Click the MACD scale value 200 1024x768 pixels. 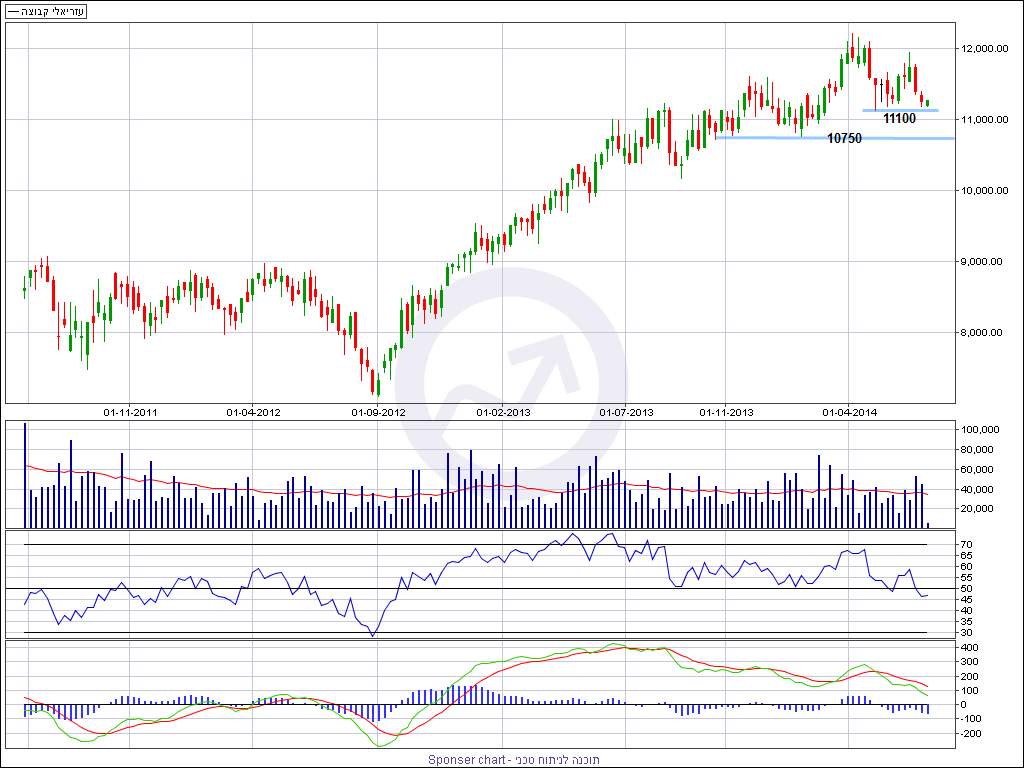968,676
